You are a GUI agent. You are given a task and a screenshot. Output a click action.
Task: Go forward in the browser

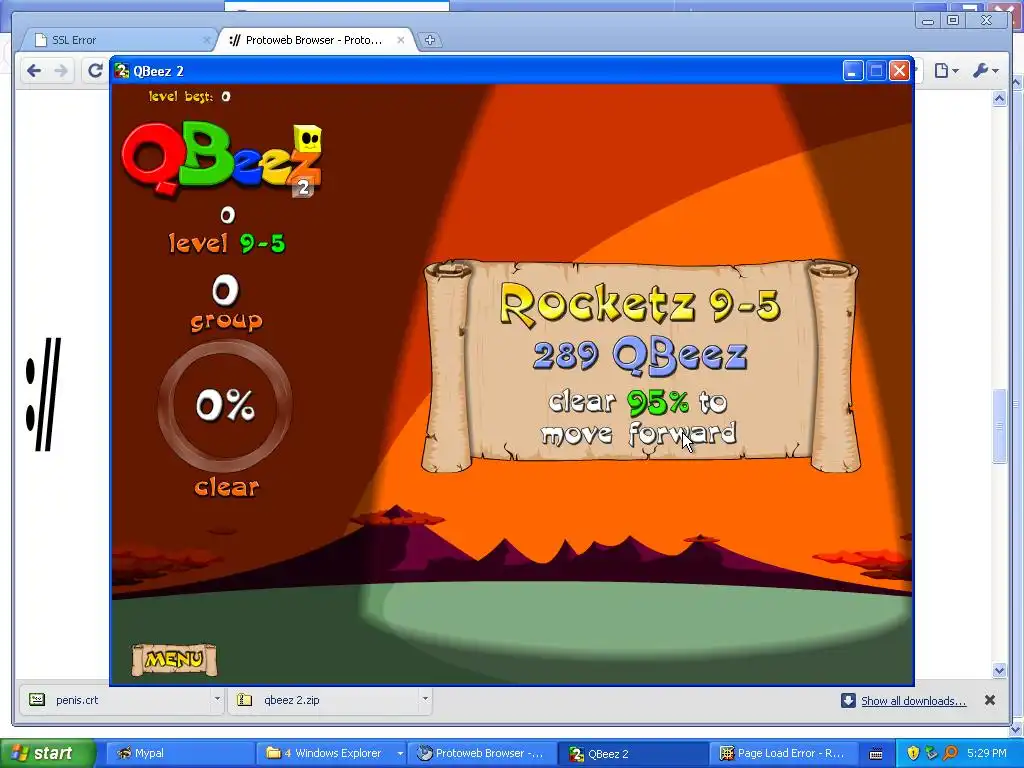pyautogui.click(x=61, y=71)
